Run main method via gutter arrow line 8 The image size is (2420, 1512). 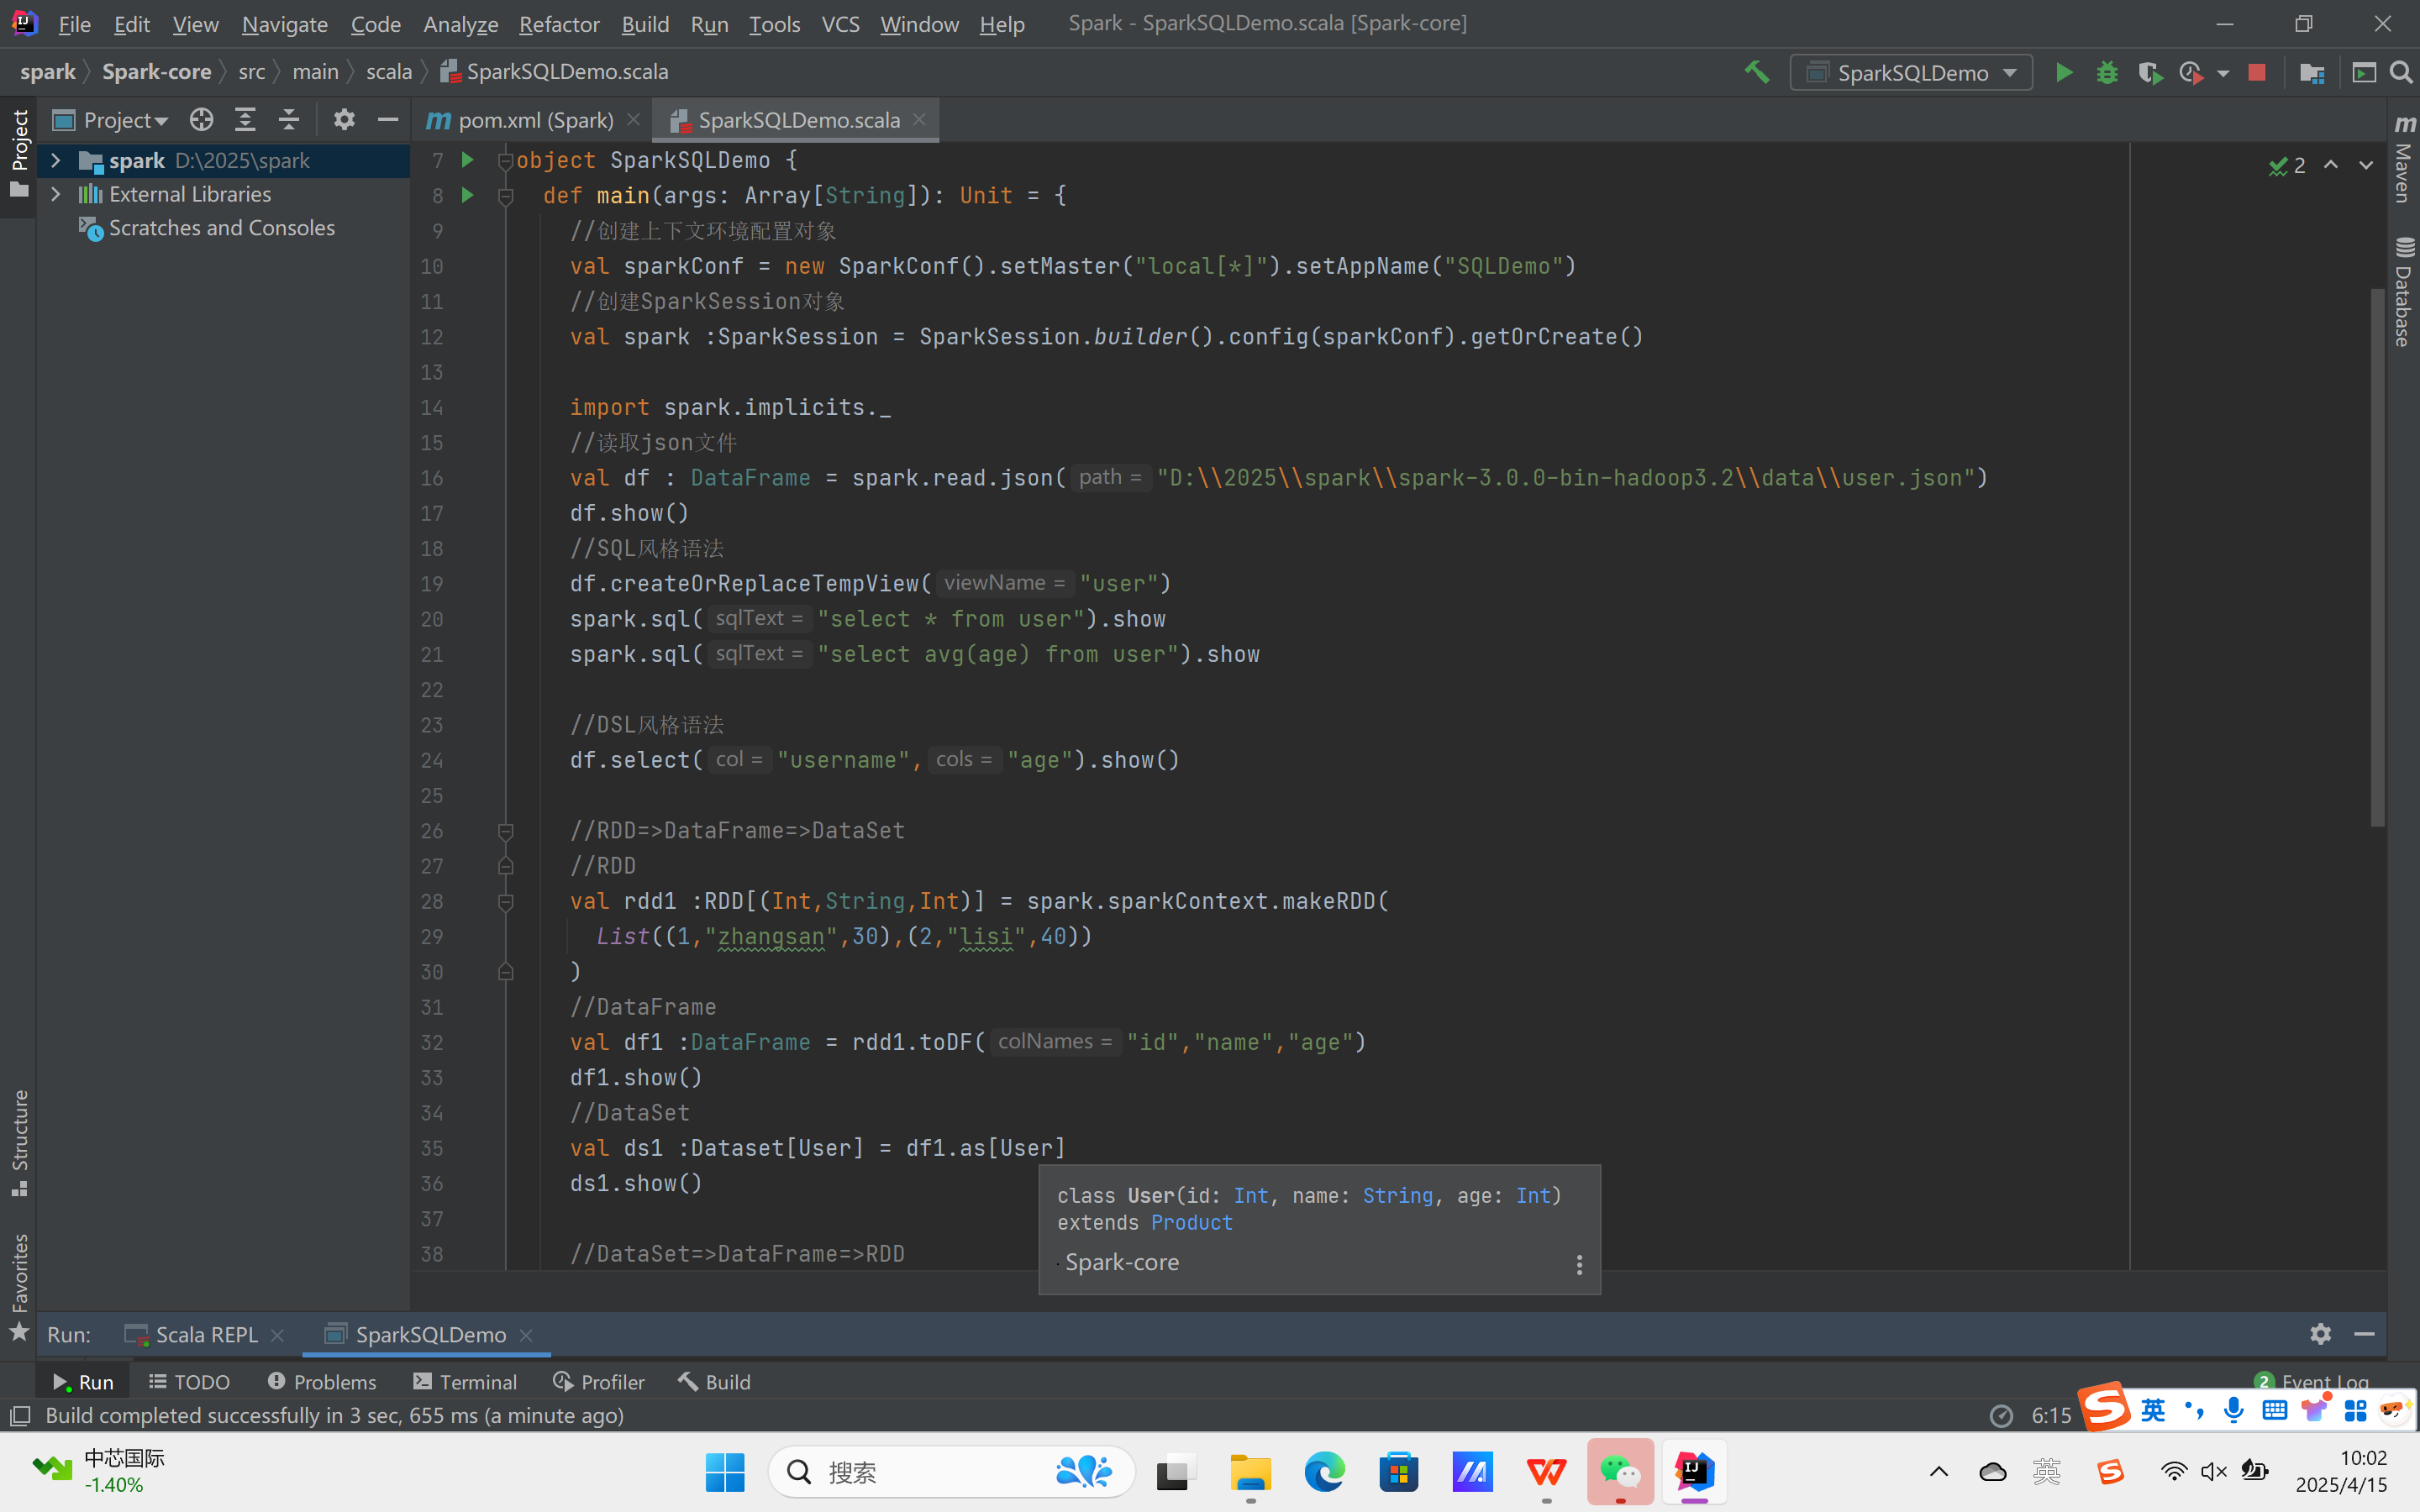coord(467,195)
